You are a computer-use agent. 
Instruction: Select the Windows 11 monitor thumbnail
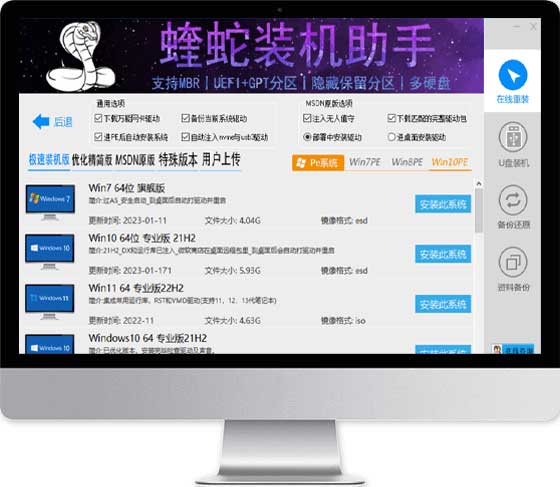click(50, 302)
